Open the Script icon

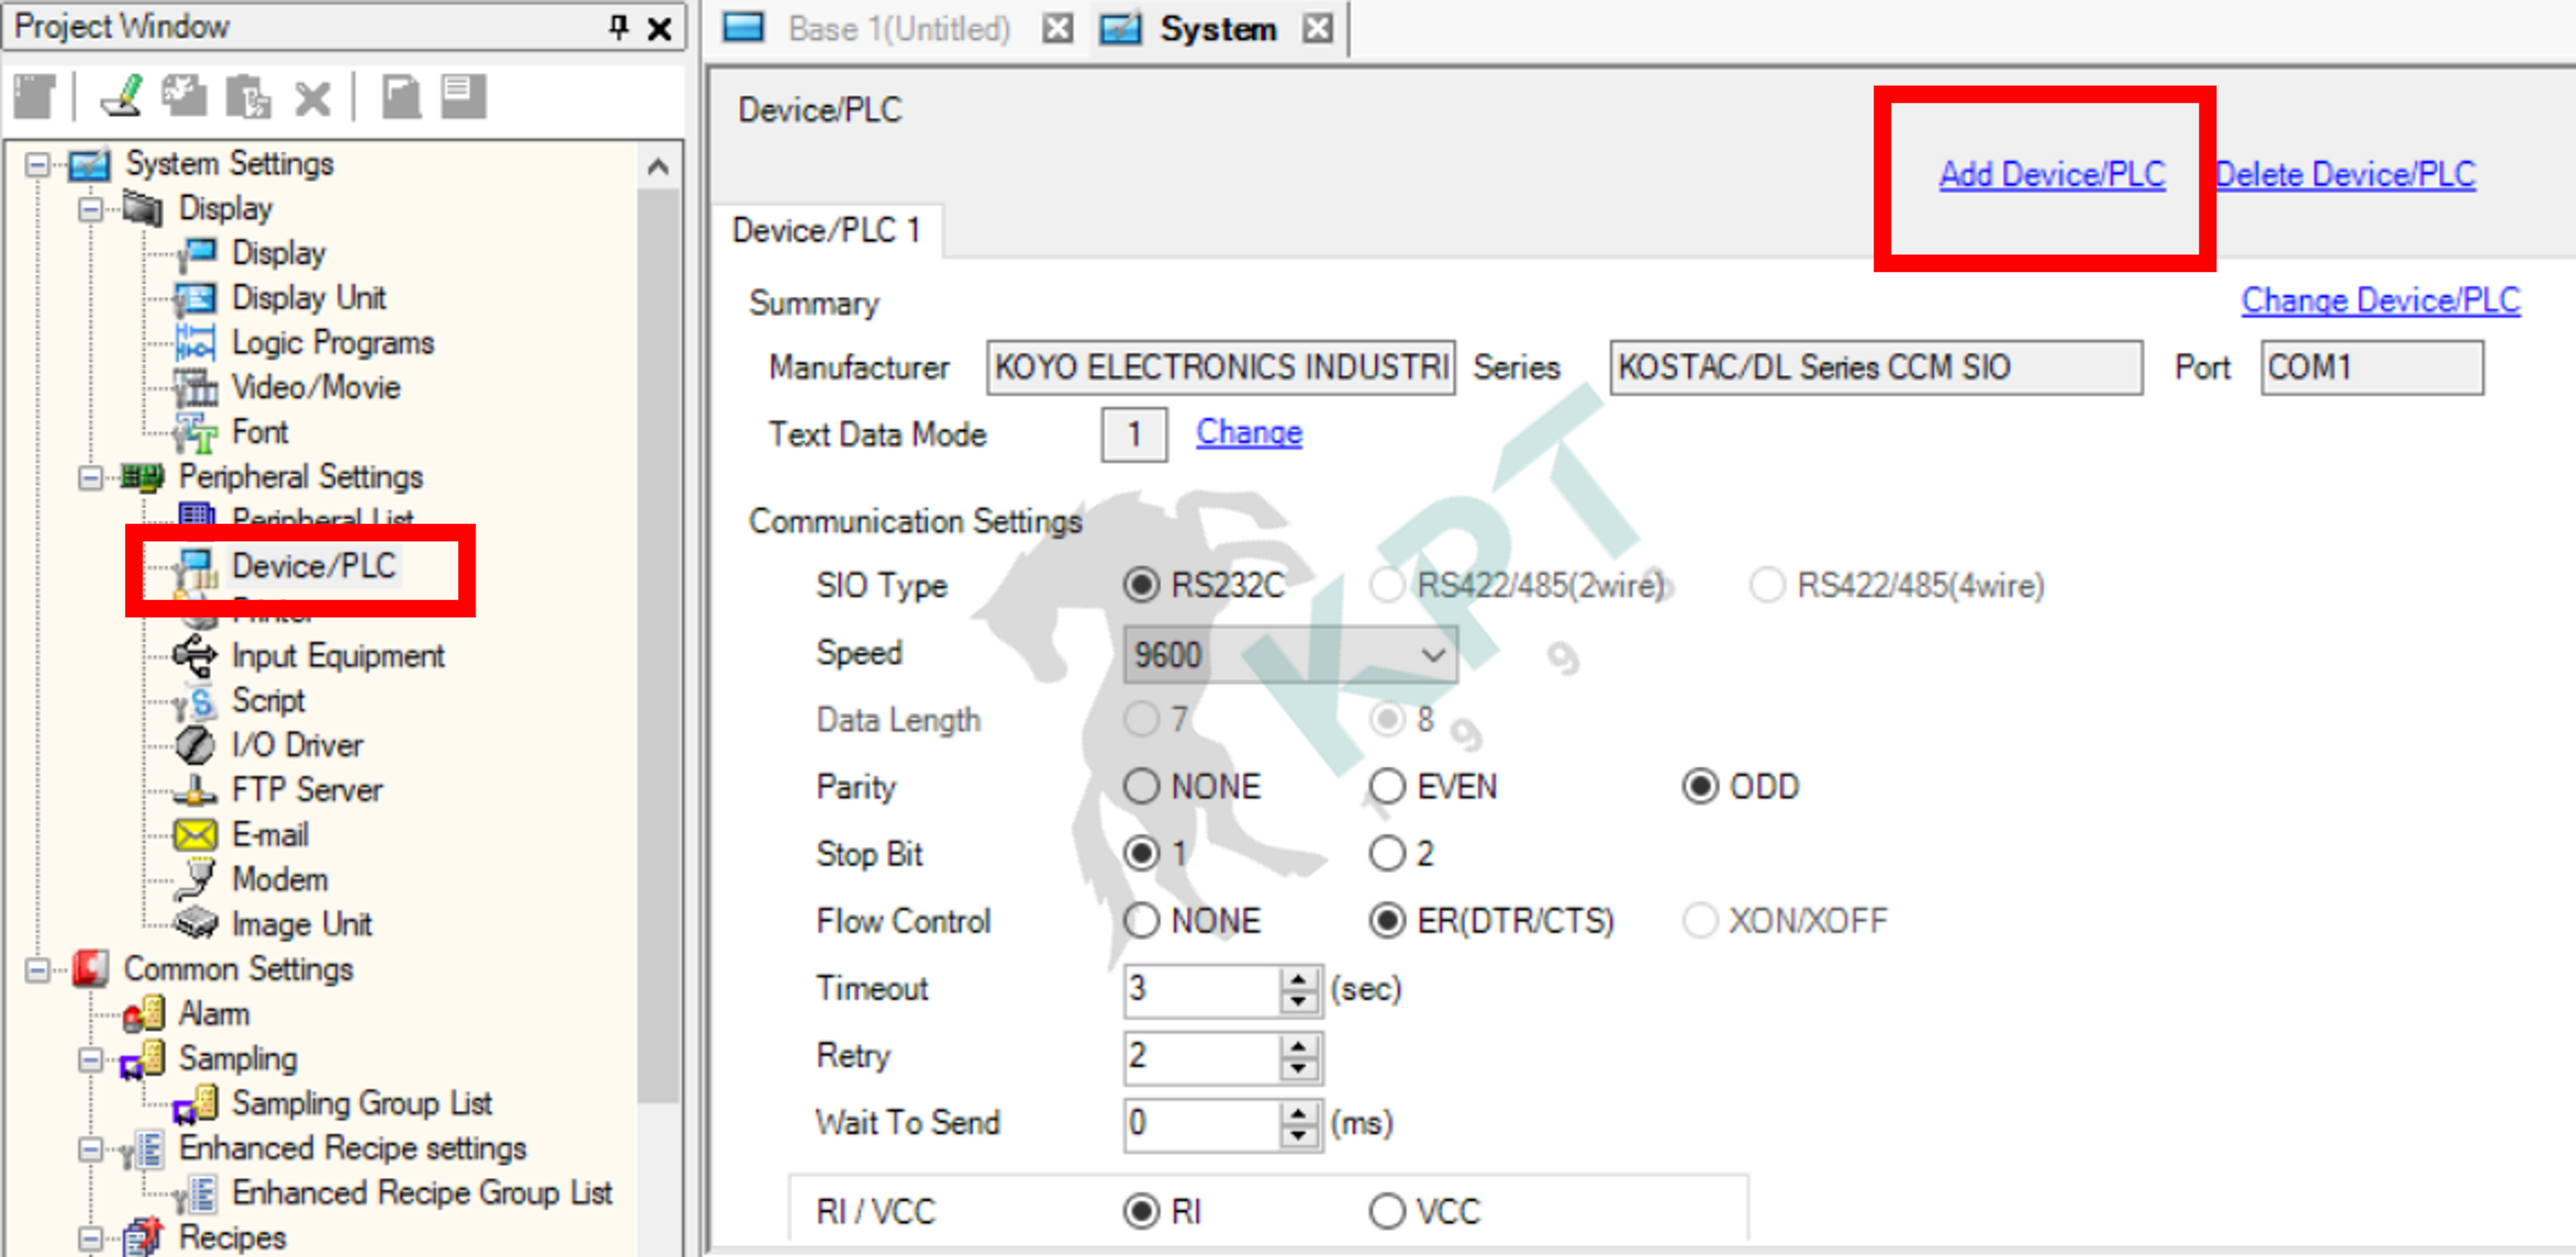(195, 701)
